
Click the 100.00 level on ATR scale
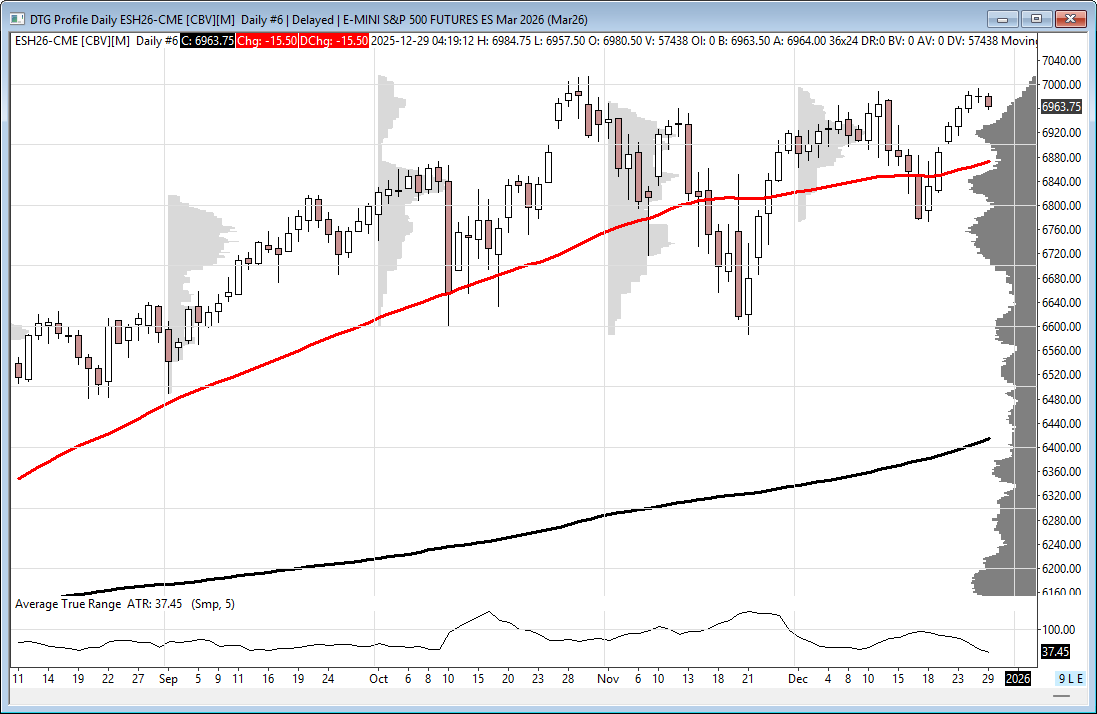[1057, 630]
